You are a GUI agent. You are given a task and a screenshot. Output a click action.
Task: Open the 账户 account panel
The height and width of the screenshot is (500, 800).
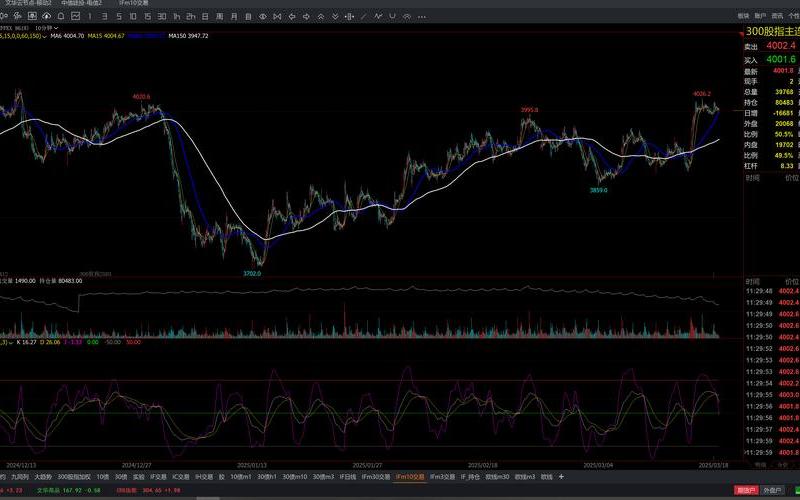(x=760, y=16)
